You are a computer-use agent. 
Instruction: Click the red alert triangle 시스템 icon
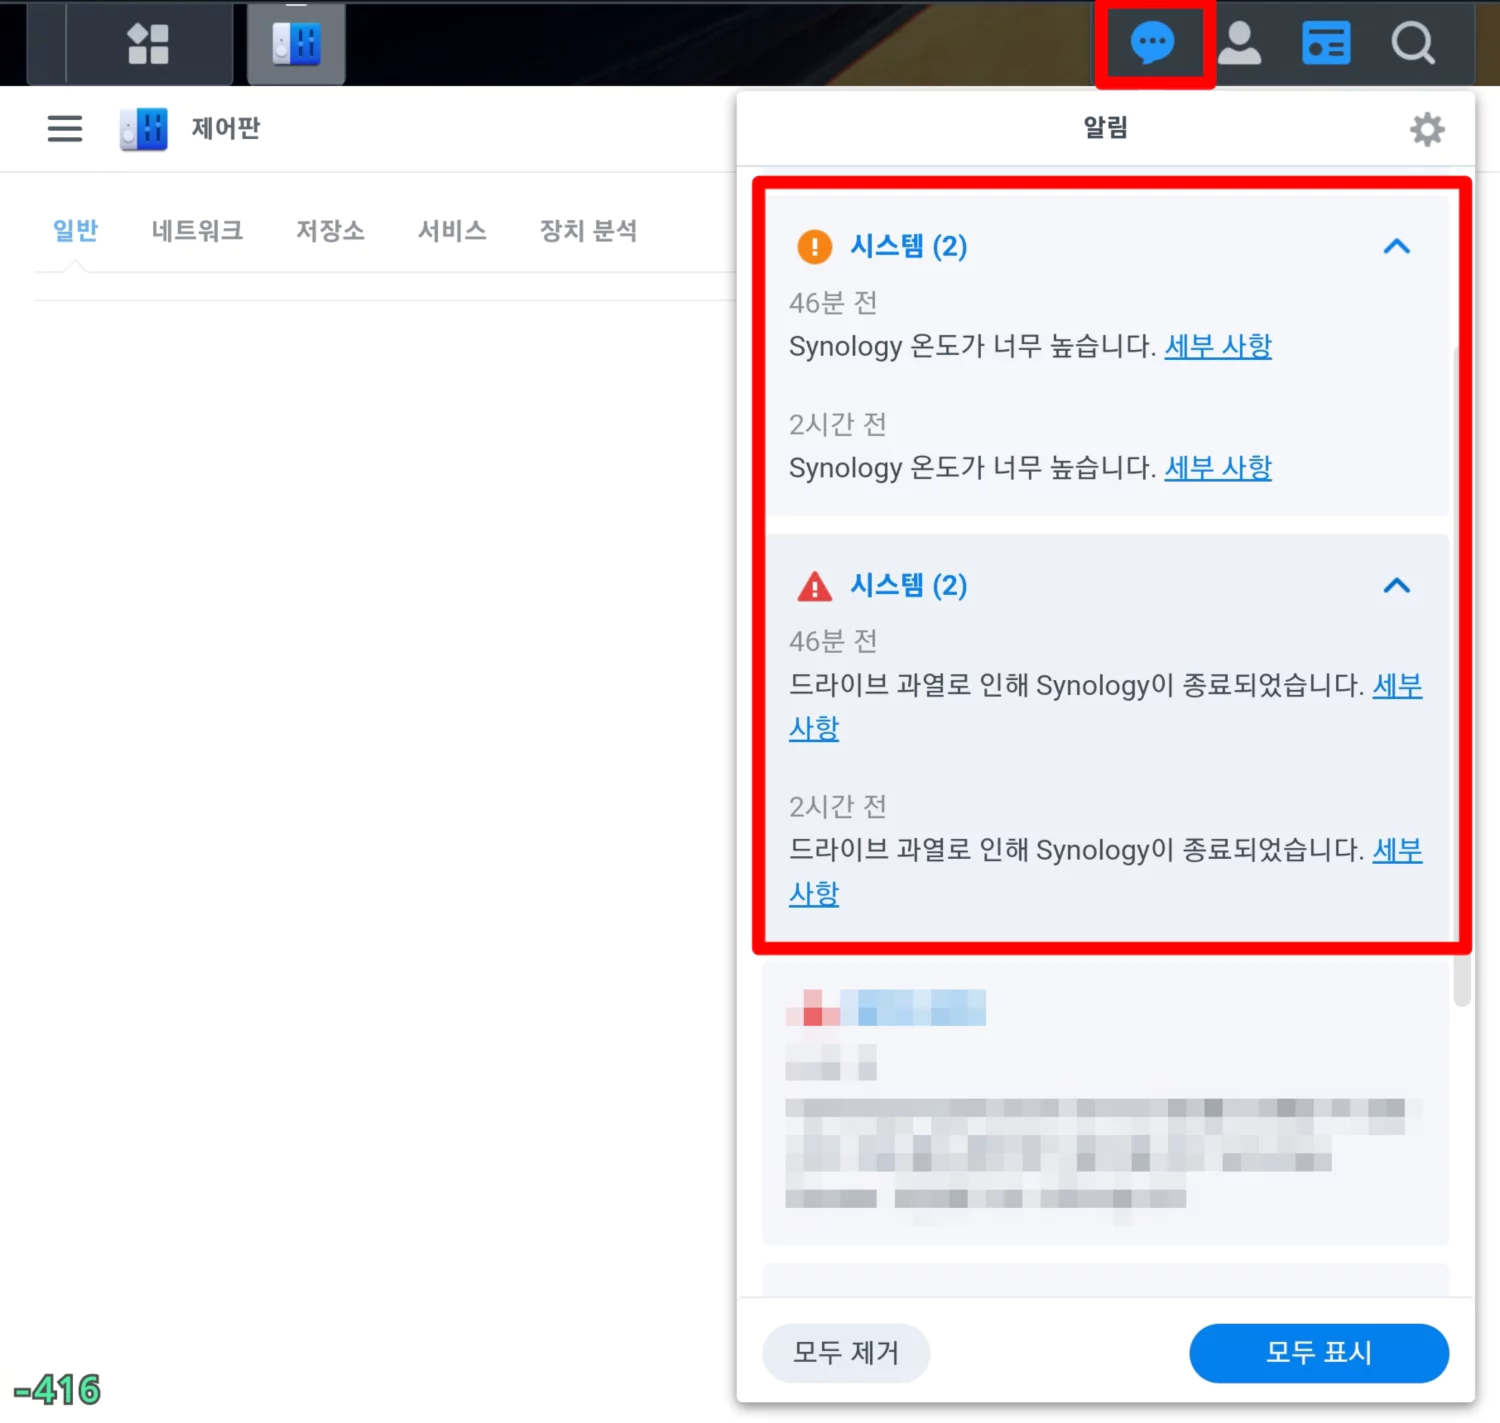point(814,585)
